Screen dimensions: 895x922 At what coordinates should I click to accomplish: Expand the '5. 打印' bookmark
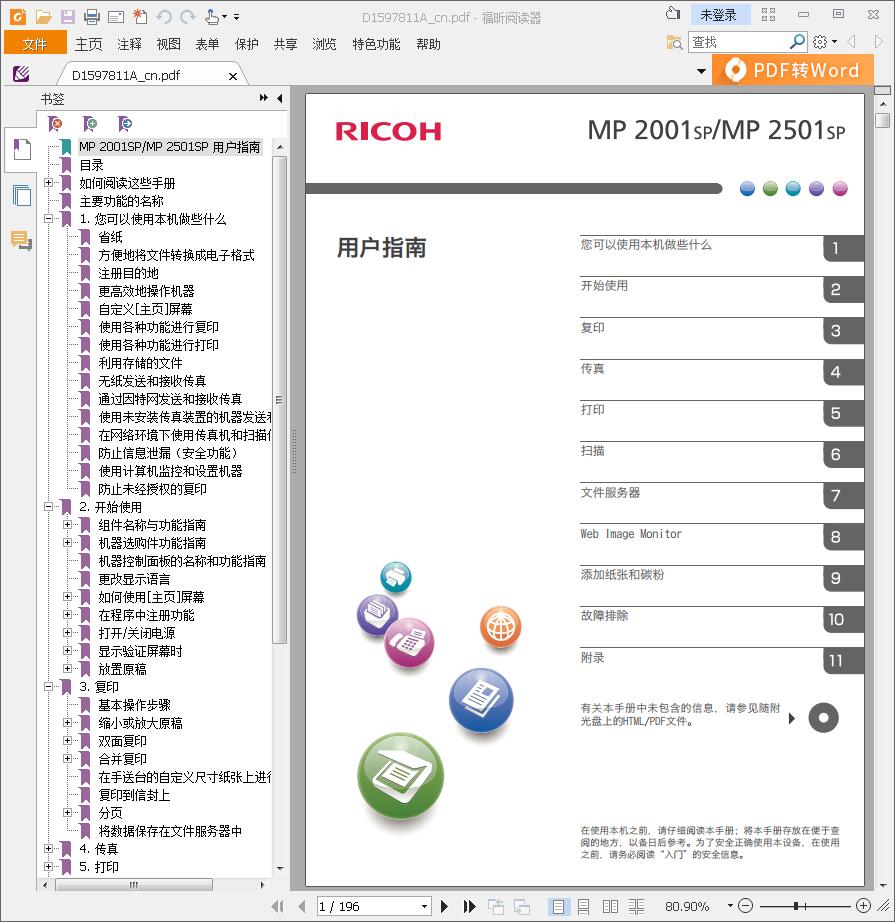[48, 866]
